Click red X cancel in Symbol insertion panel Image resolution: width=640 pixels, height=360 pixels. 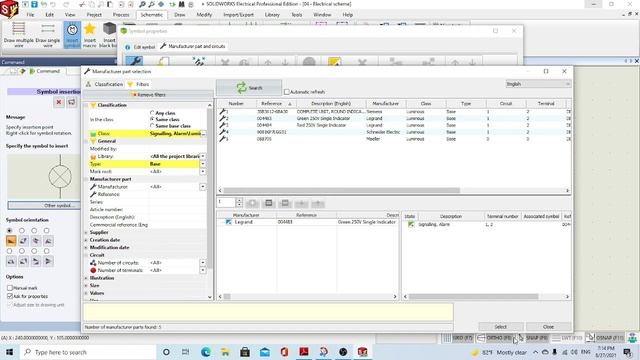[x=59, y=102]
